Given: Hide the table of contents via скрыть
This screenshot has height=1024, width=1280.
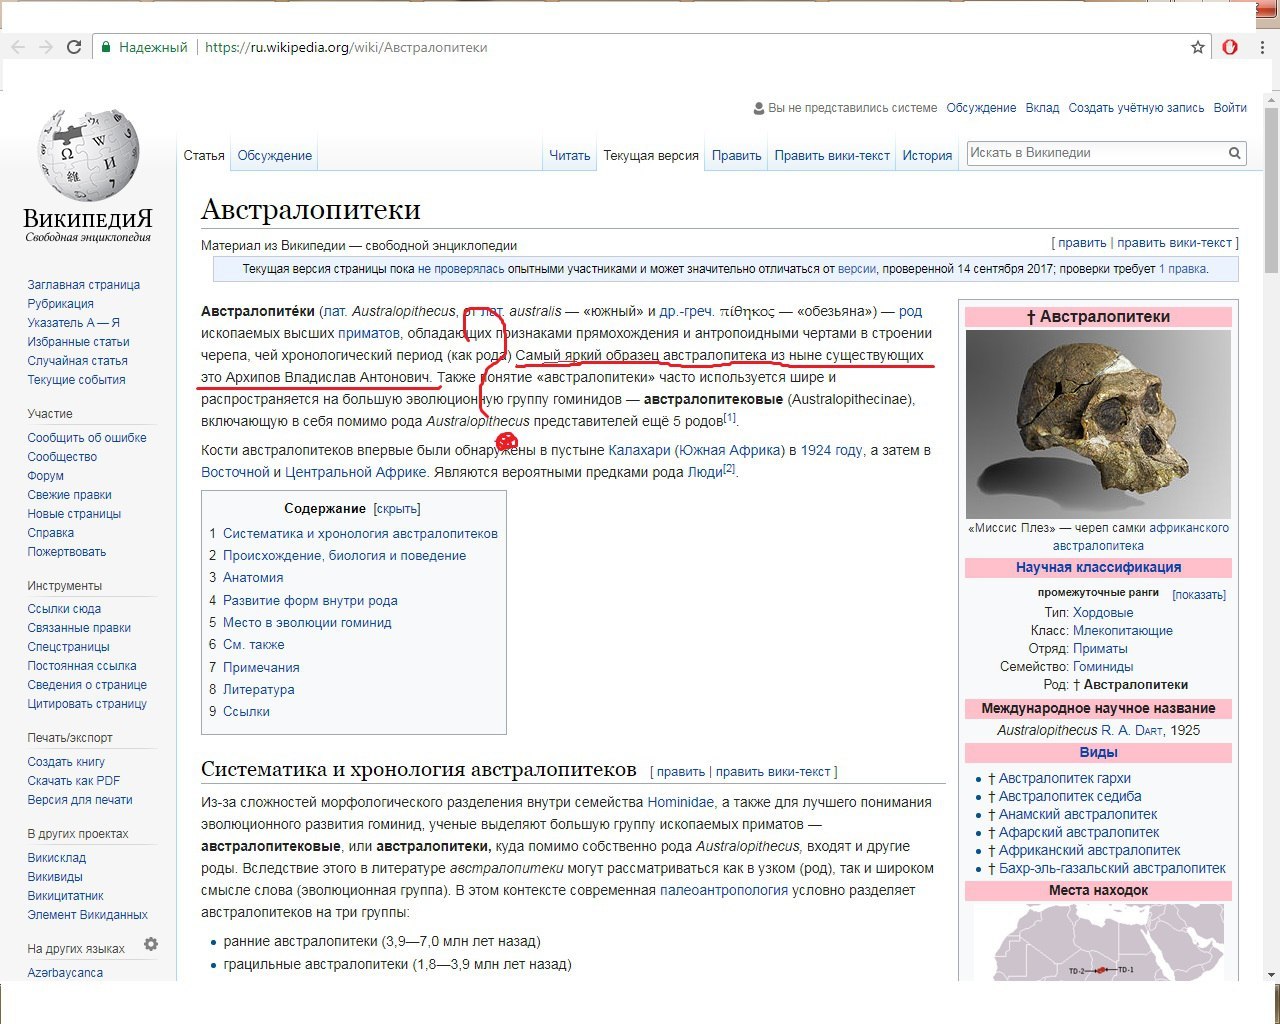Looking at the screenshot, I should [x=397, y=508].
